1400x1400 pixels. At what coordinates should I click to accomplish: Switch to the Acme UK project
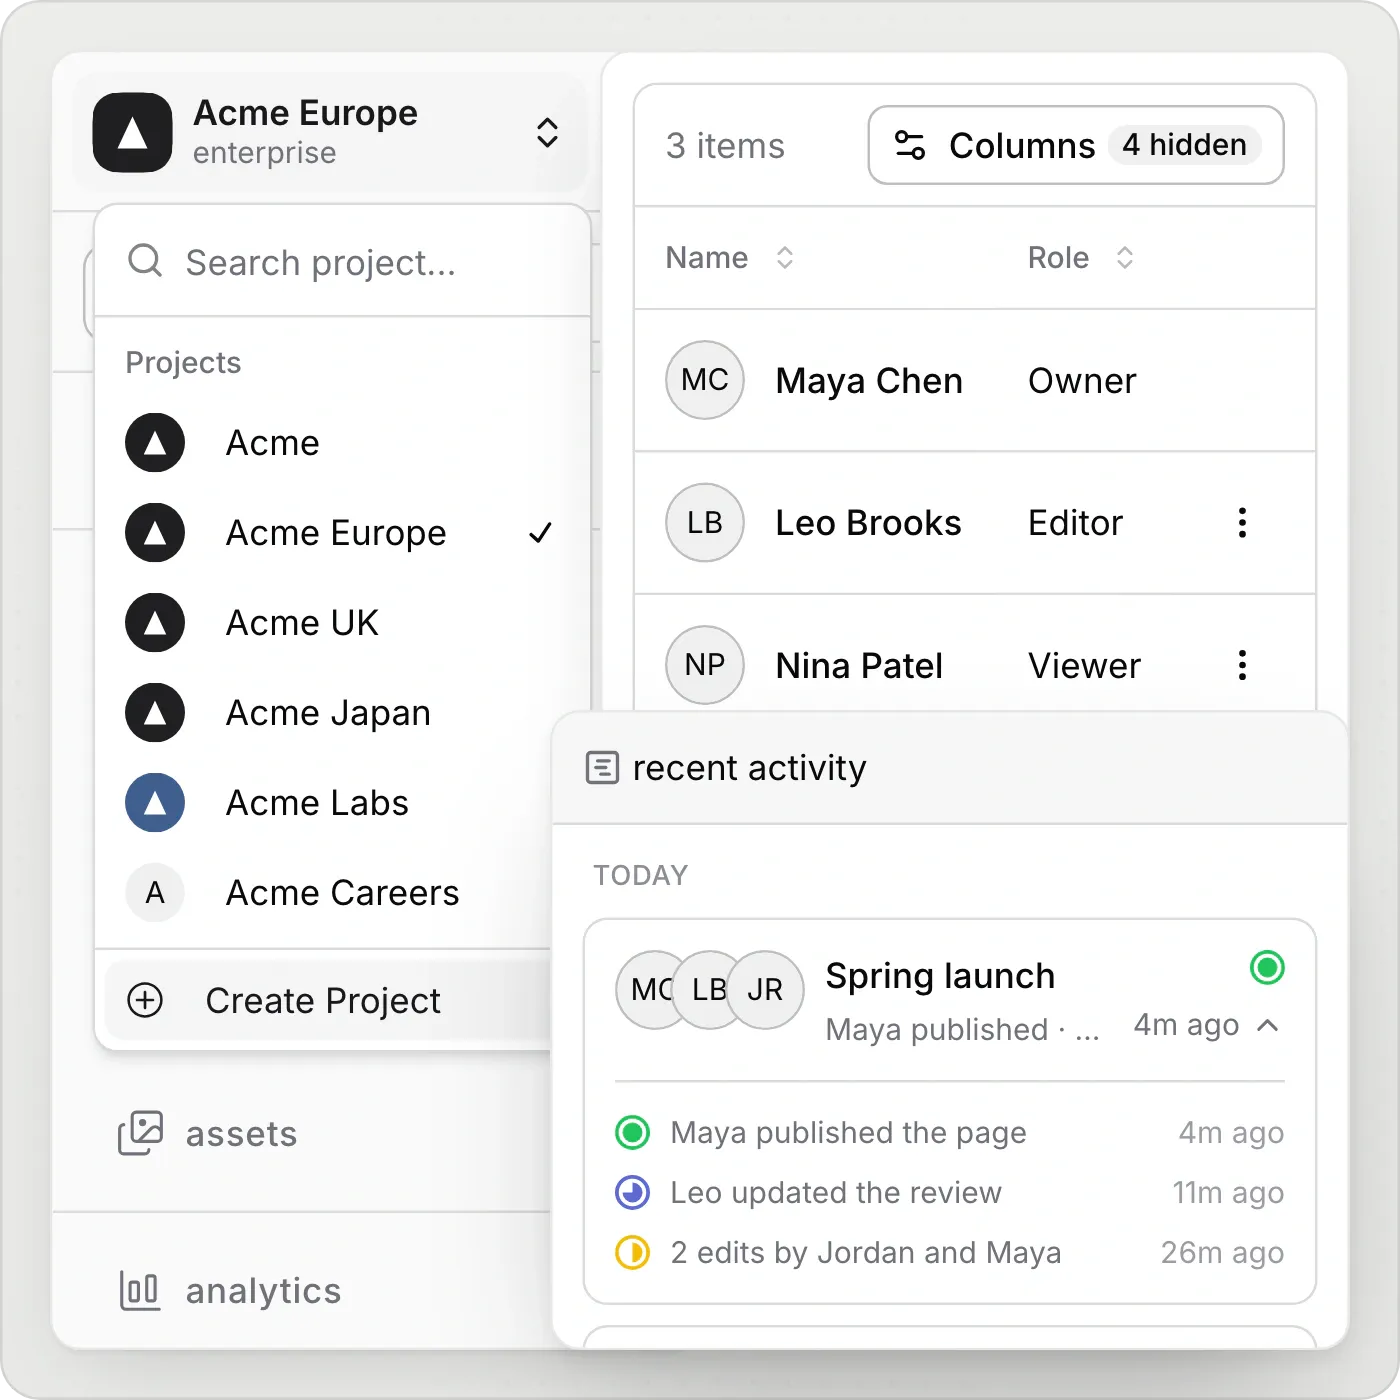[342, 623]
